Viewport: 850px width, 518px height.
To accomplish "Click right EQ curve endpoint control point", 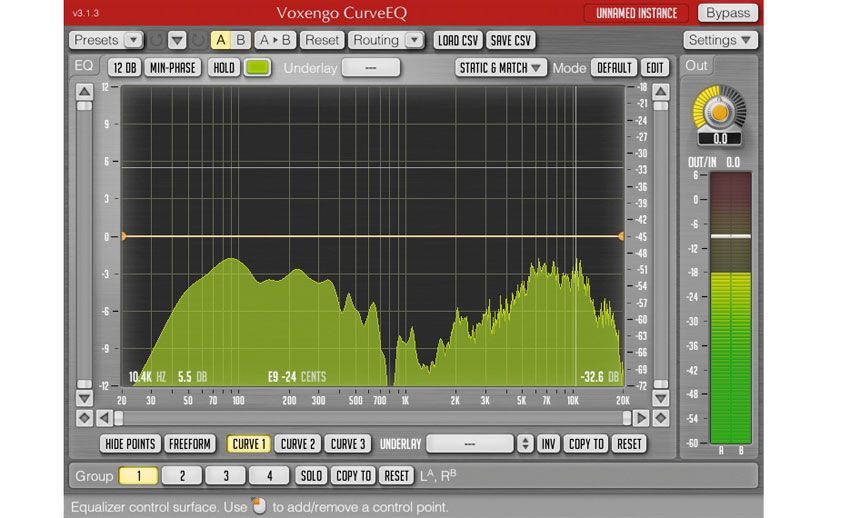I will pyautogui.click(x=621, y=236).
